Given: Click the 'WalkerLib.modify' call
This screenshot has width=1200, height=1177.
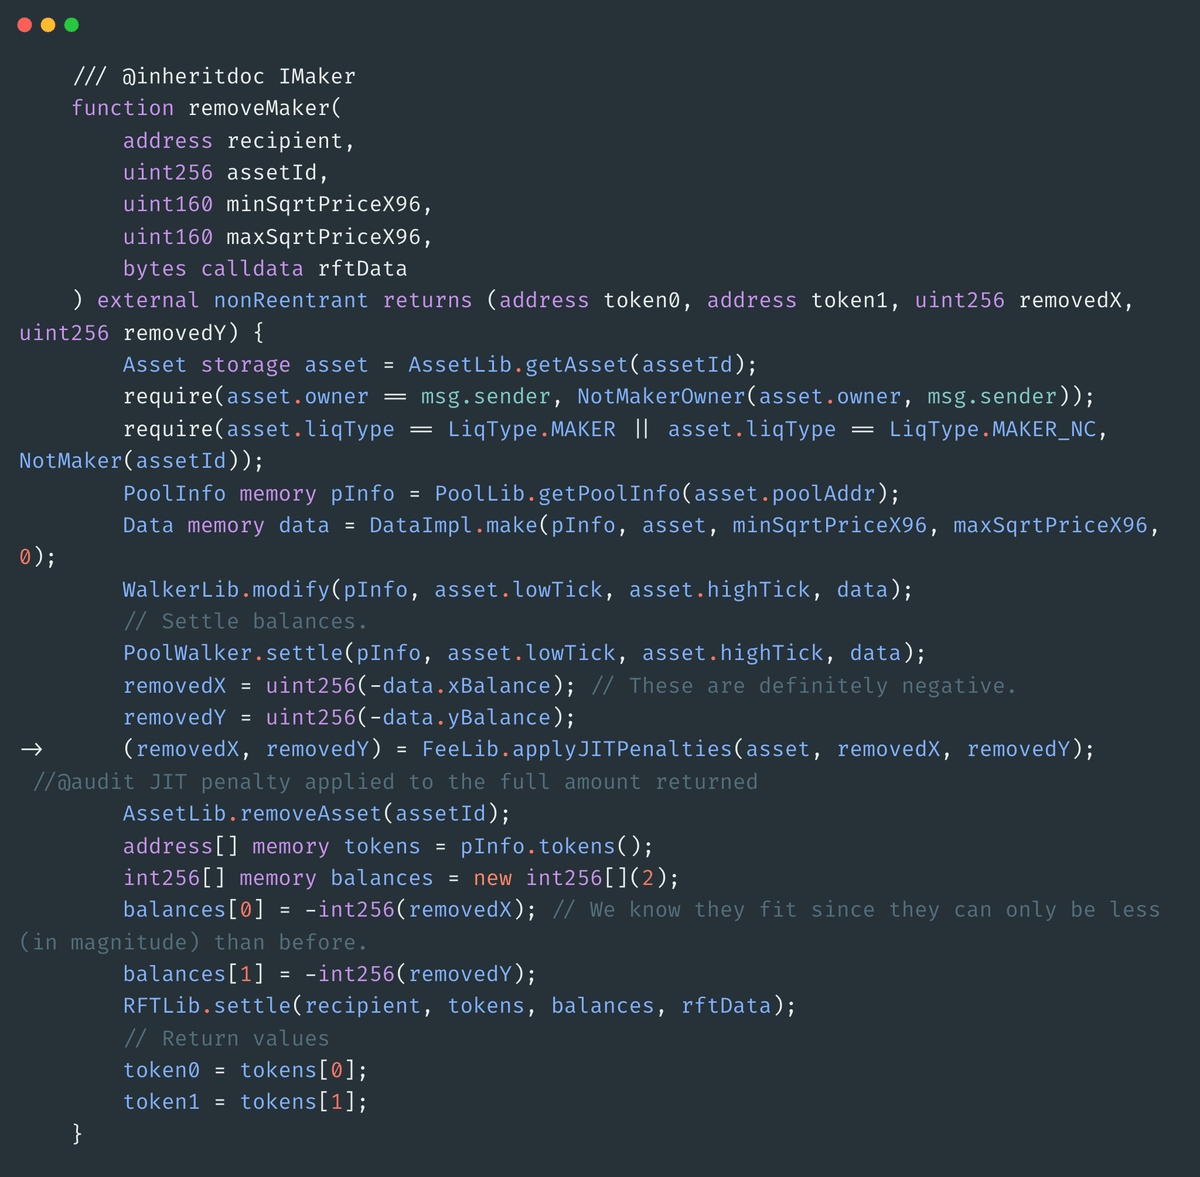Looking at the screenshot, I should [x=226, y=590].
